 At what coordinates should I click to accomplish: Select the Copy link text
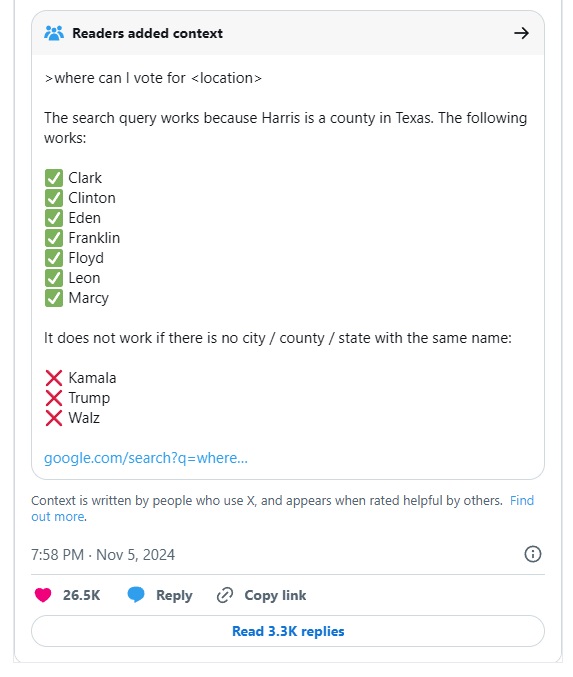(275, 595)
